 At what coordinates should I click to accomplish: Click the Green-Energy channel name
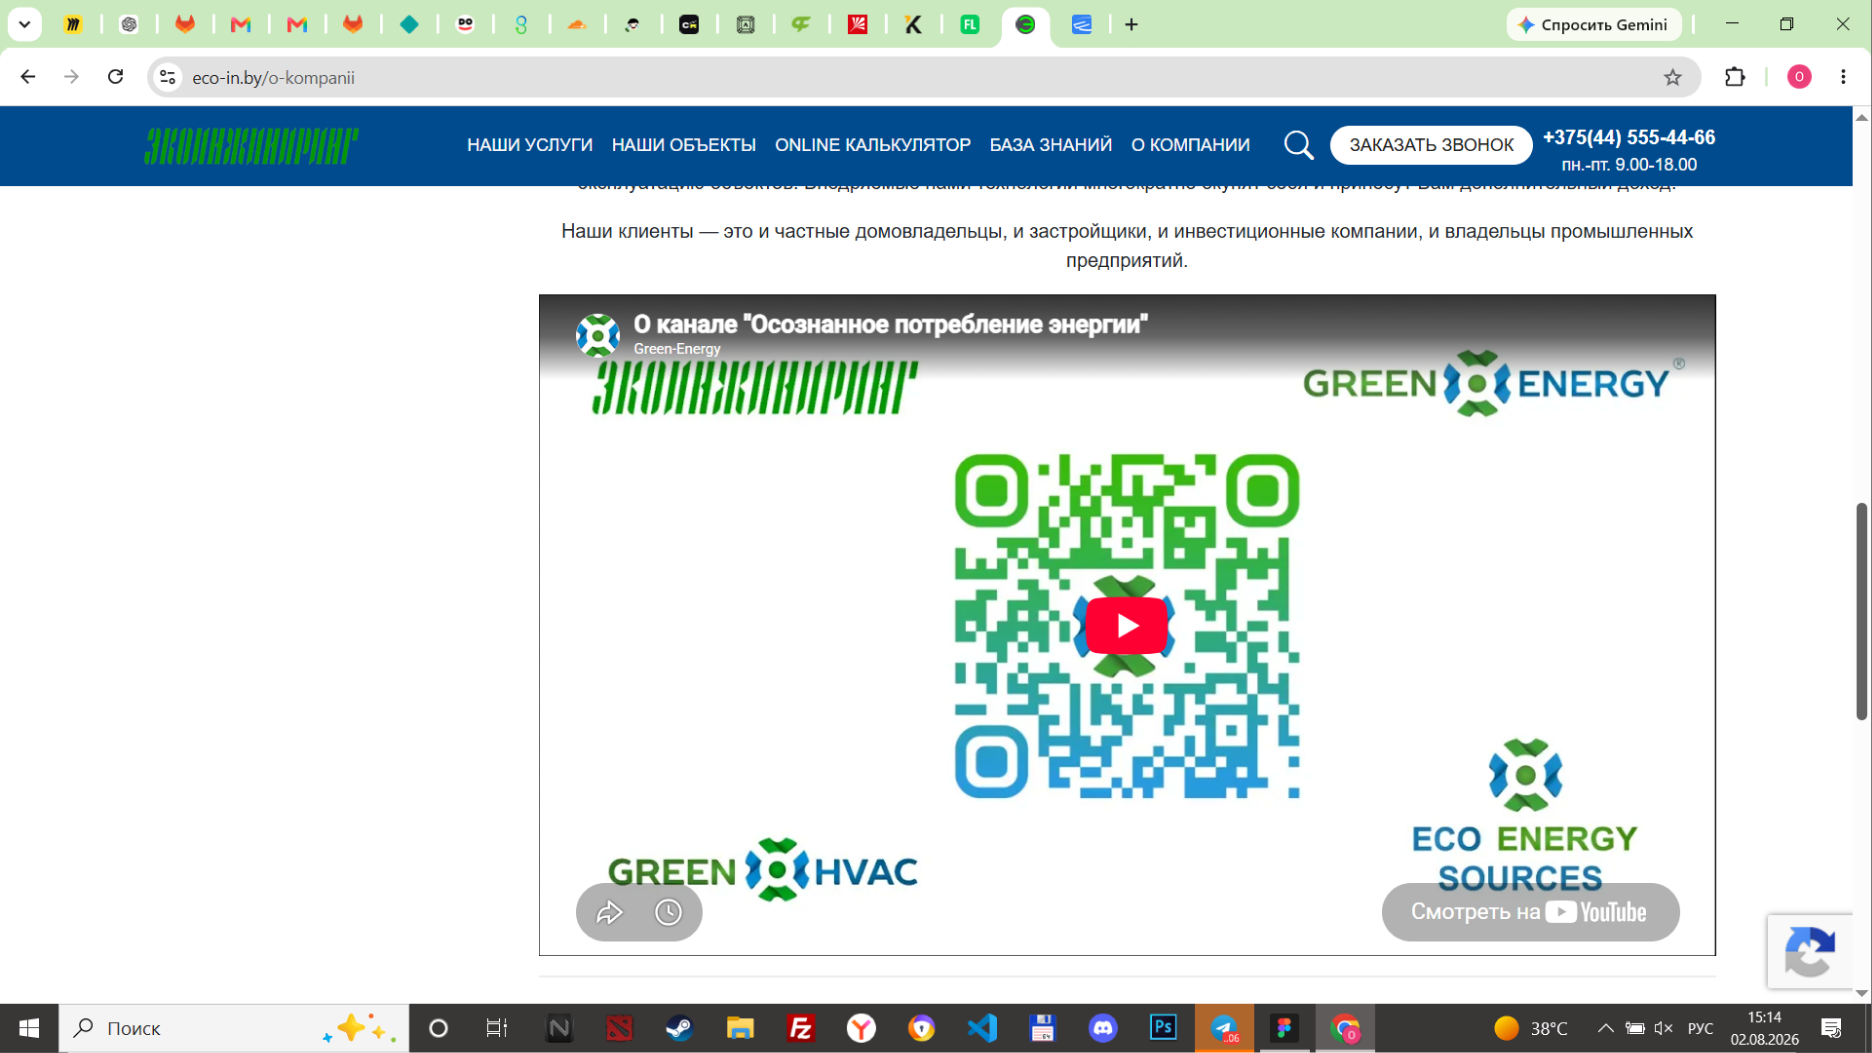tap(677, 349)
